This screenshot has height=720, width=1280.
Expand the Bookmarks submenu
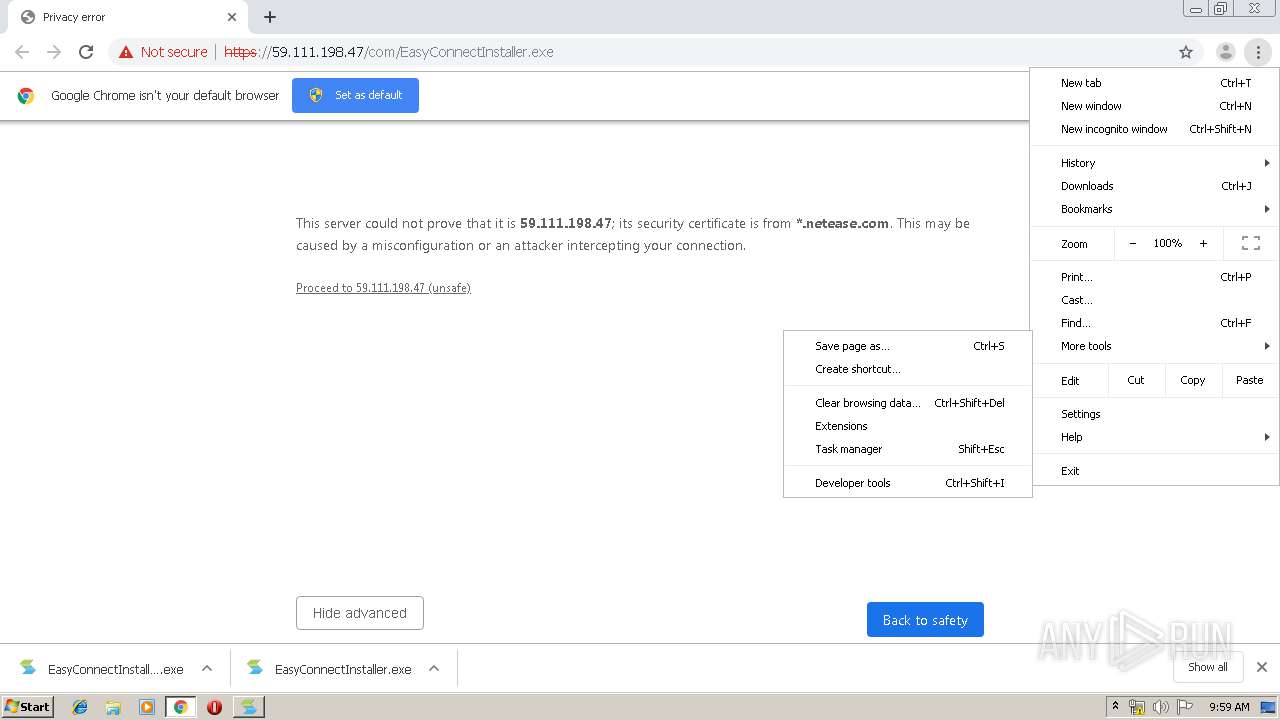point(1155,209)
